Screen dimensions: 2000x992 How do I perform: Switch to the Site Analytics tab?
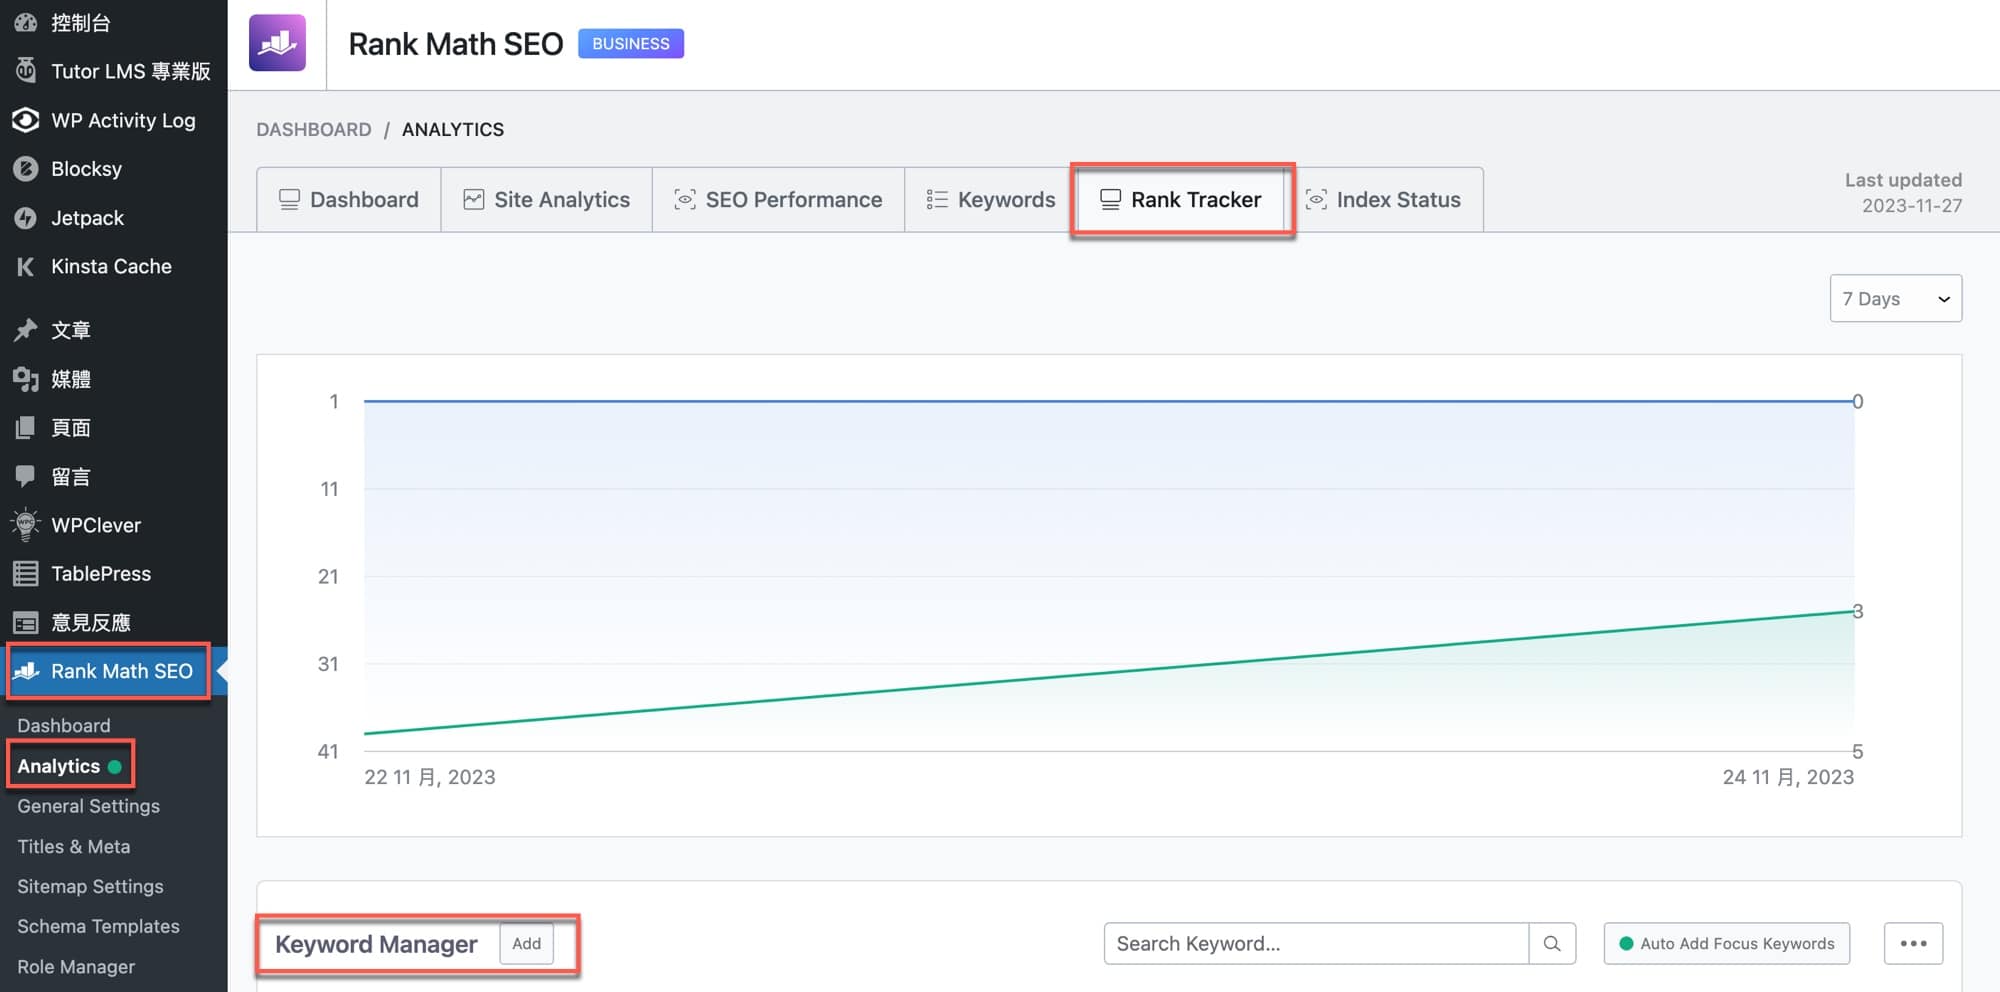pyautogui.click(x=546, y=199)
